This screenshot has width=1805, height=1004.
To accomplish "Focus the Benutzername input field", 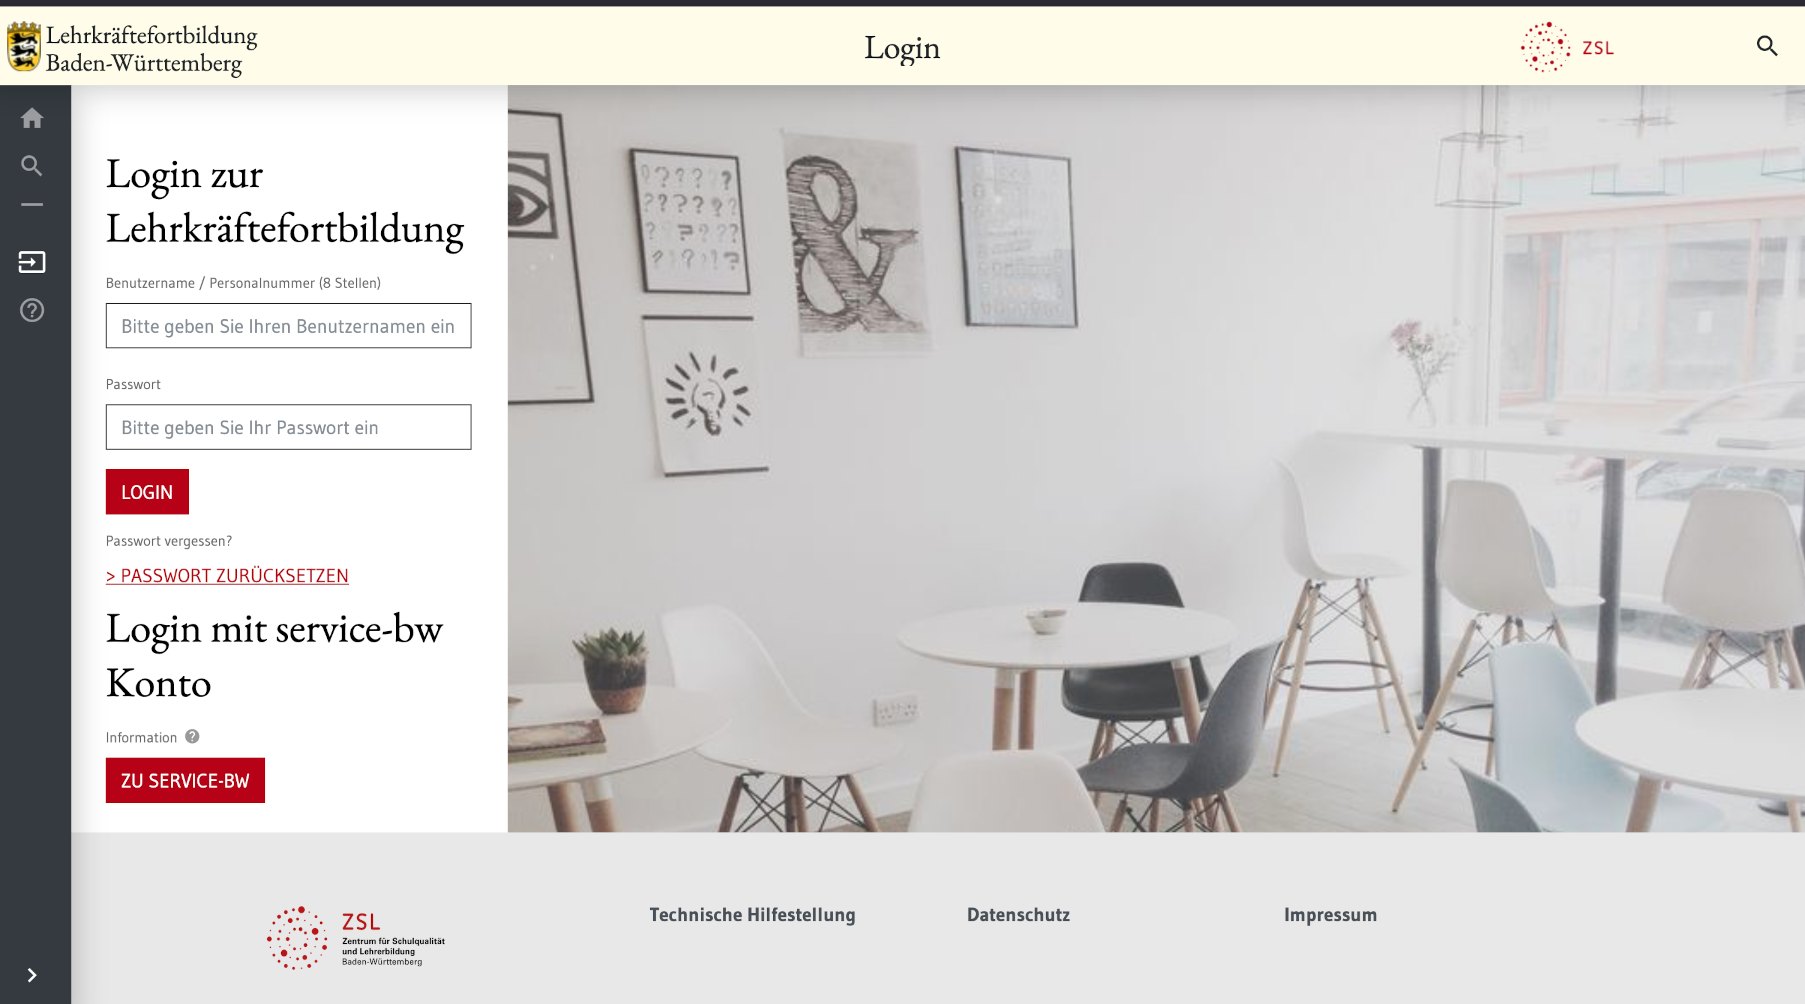I will coord(288,326).
